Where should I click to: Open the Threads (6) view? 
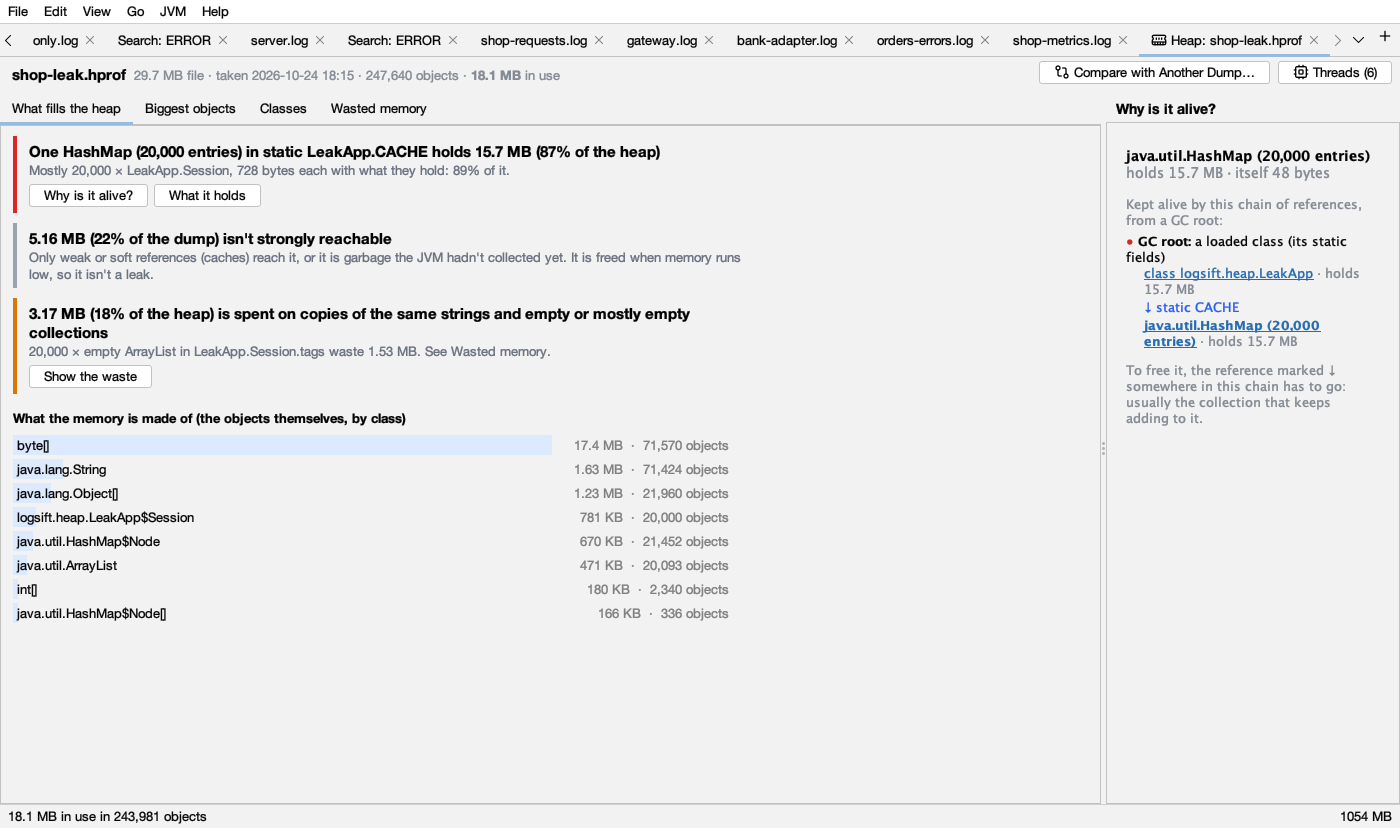[1335, 73]
